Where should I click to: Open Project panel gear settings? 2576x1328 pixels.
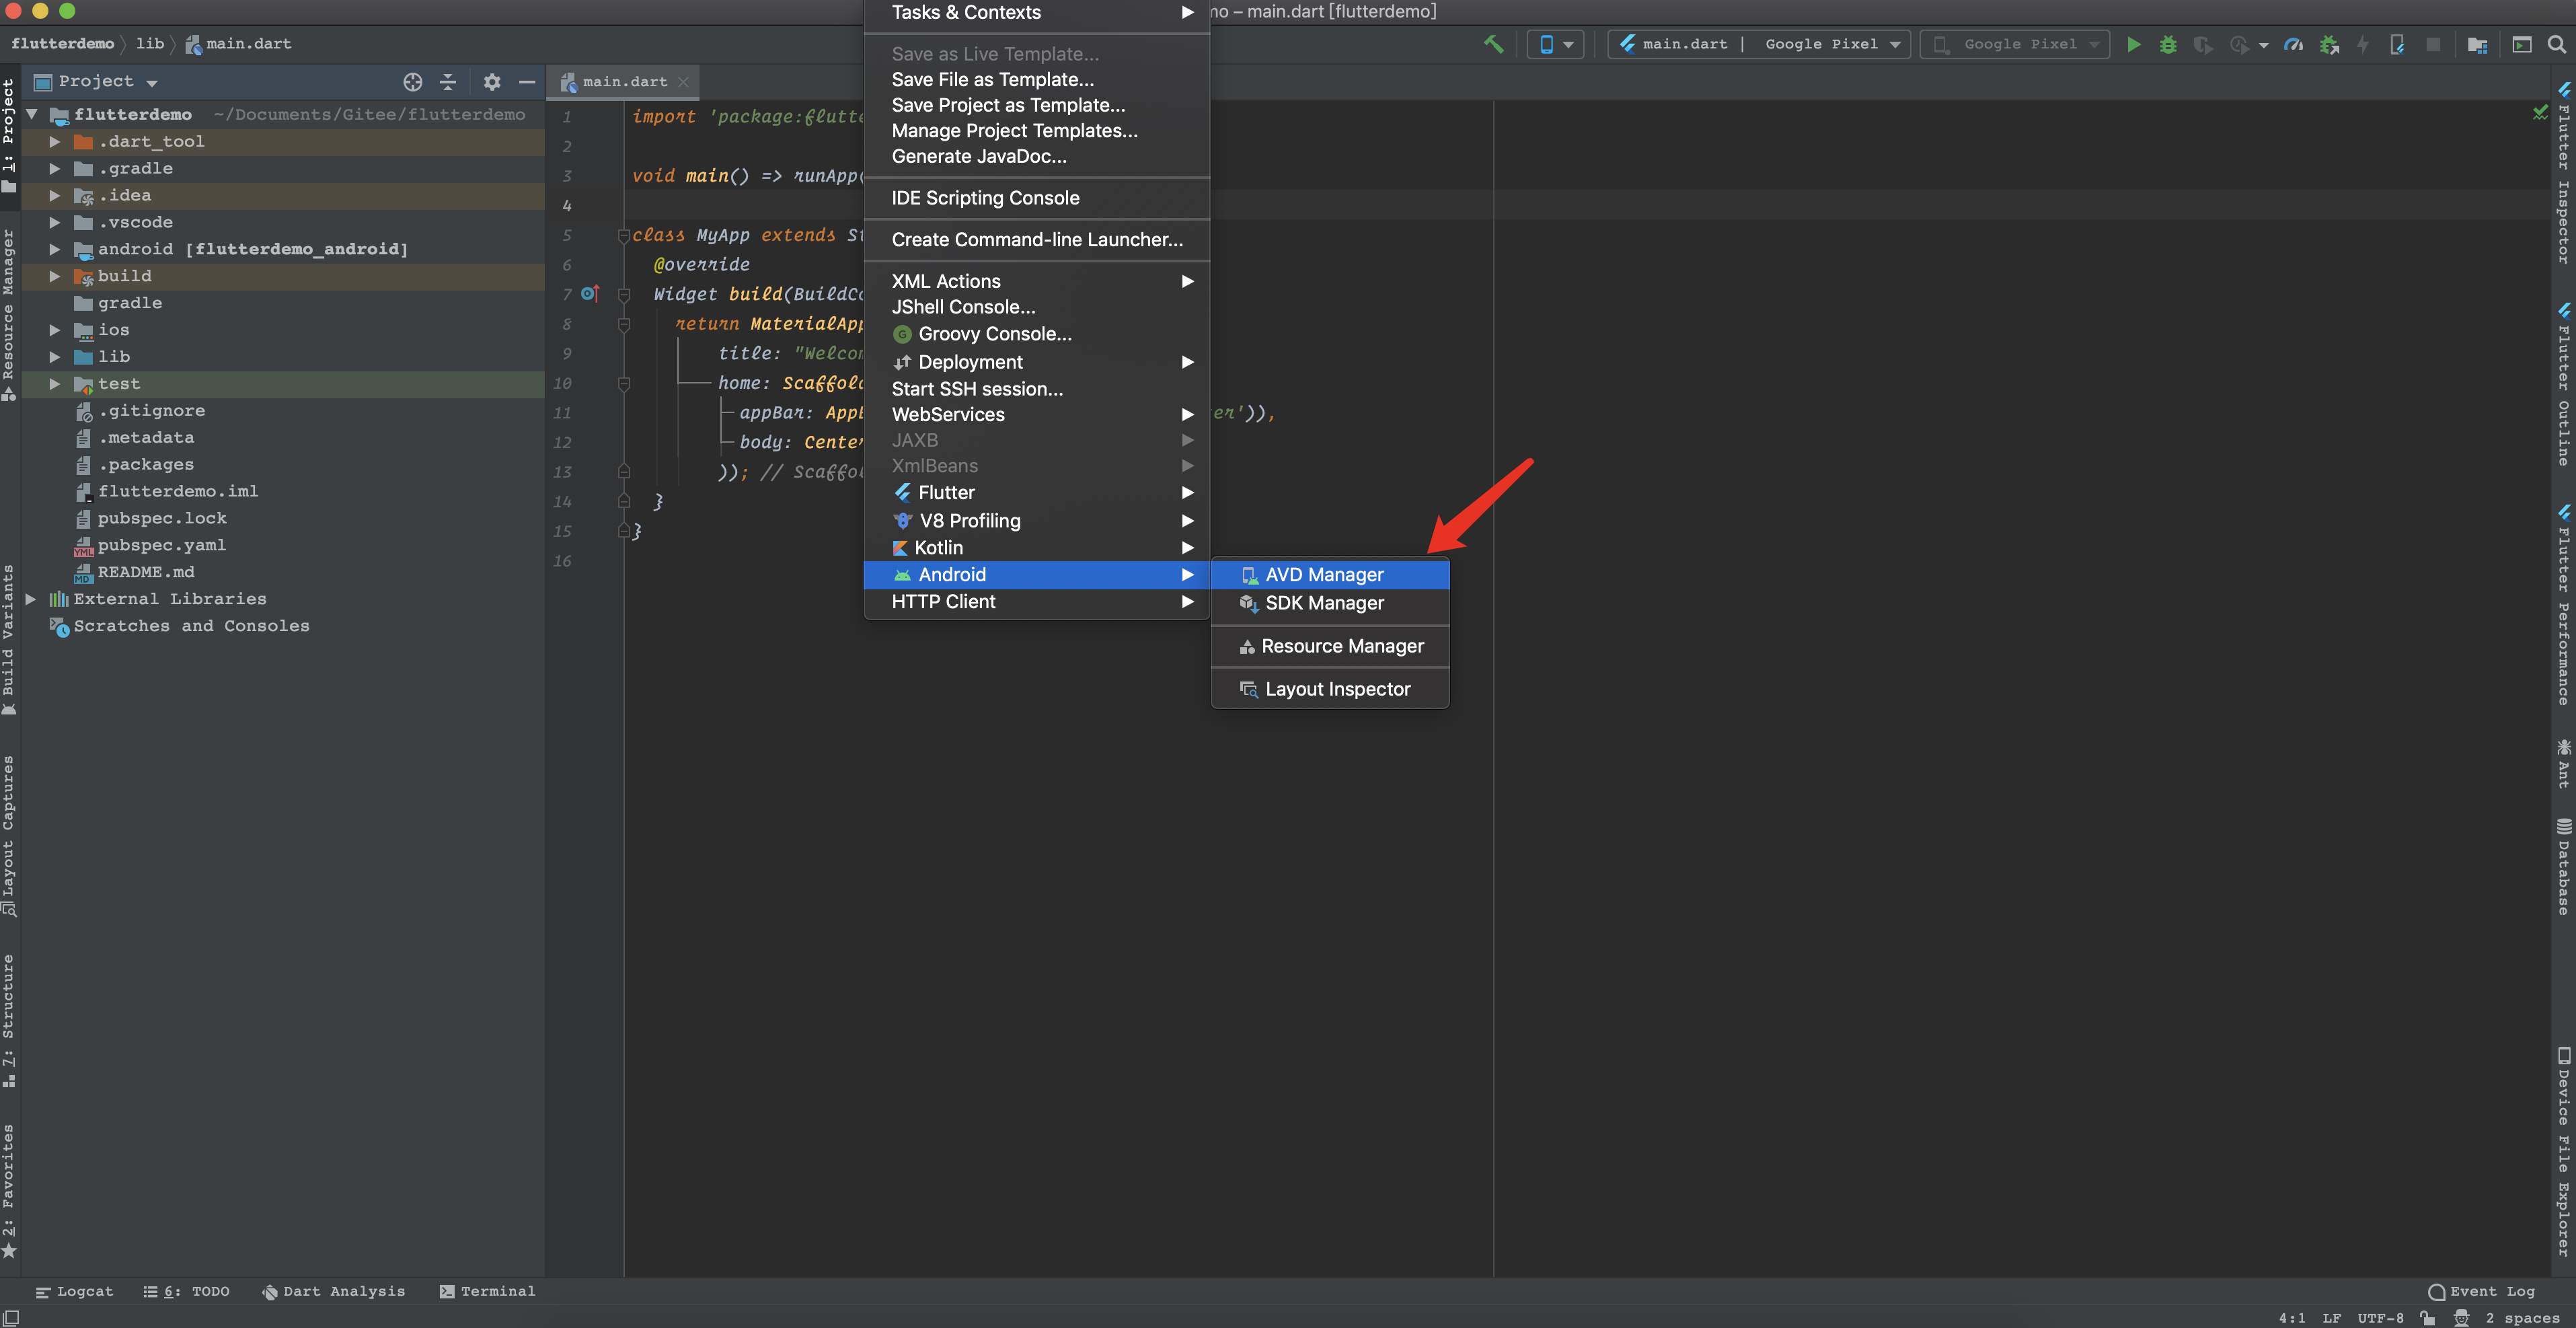[491, 82]
